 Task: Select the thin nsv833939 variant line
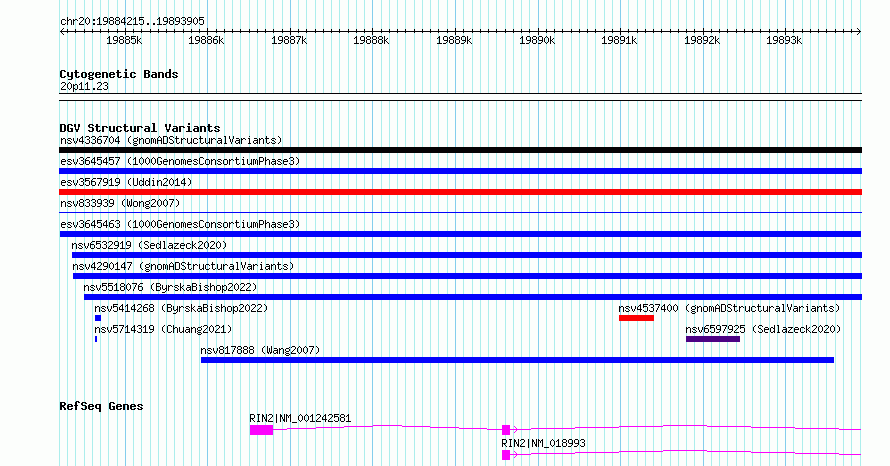[460, 213]
